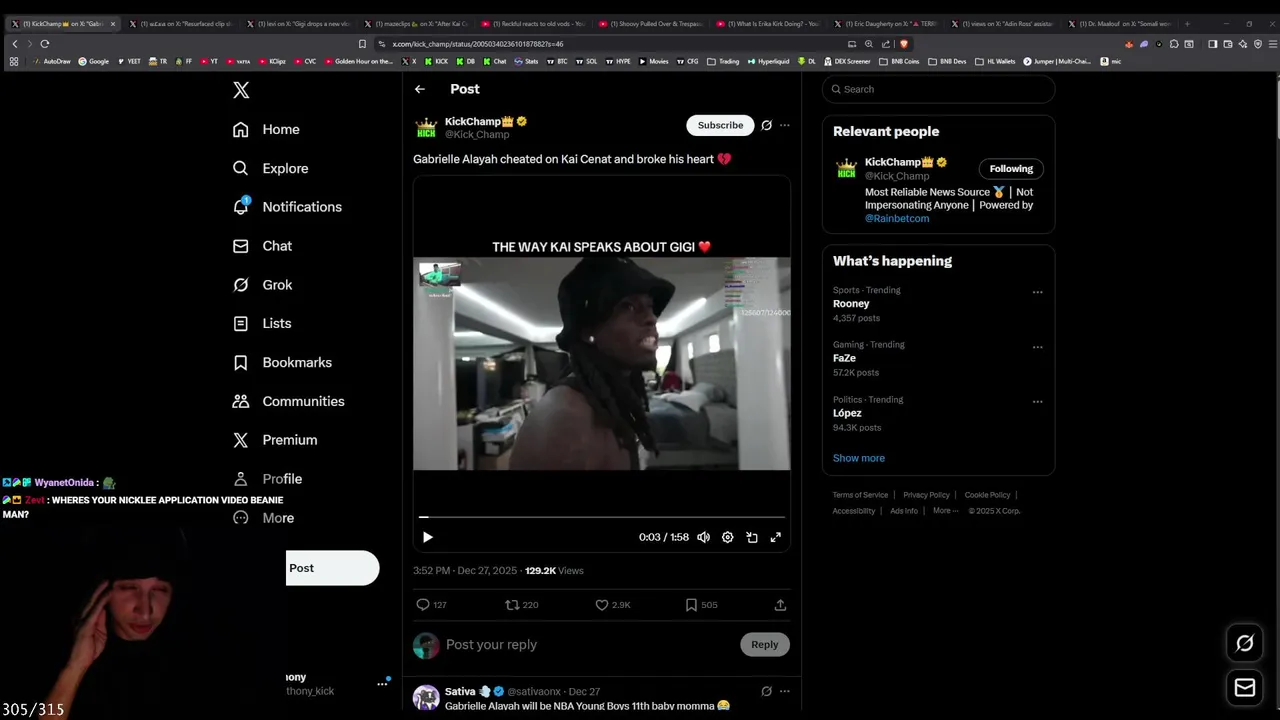Switch to the 'Resurfaced clip' browser tab

point(185,23)
